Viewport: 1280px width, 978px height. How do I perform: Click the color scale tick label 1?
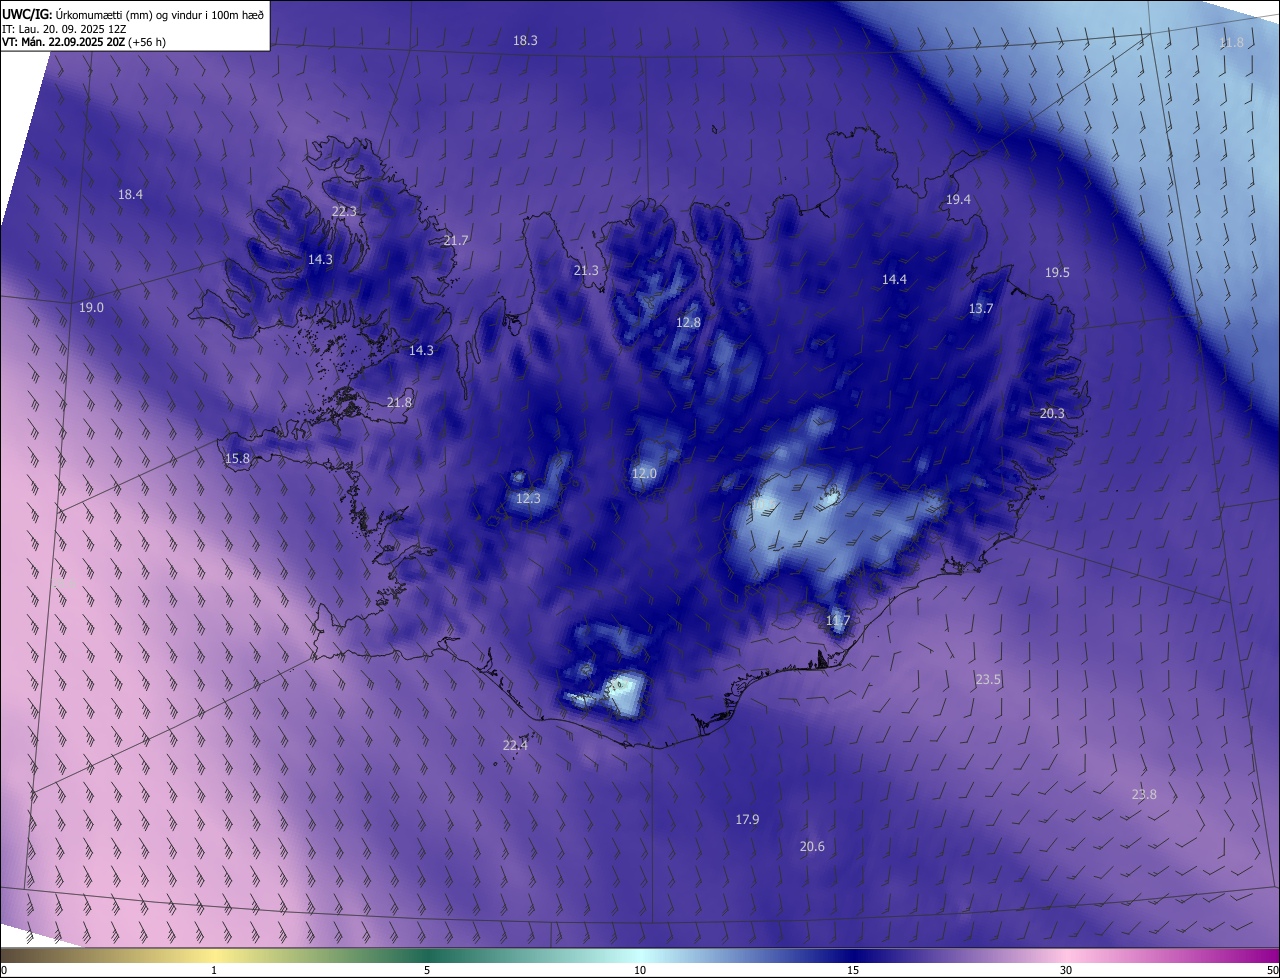(214, 971)
